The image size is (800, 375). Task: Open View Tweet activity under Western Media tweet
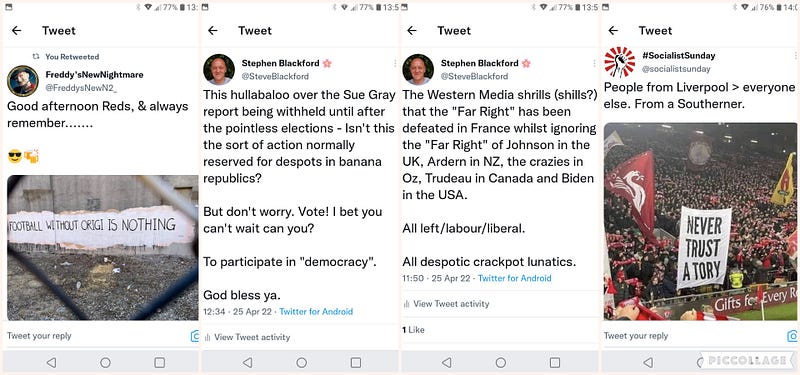coord(446,304)
